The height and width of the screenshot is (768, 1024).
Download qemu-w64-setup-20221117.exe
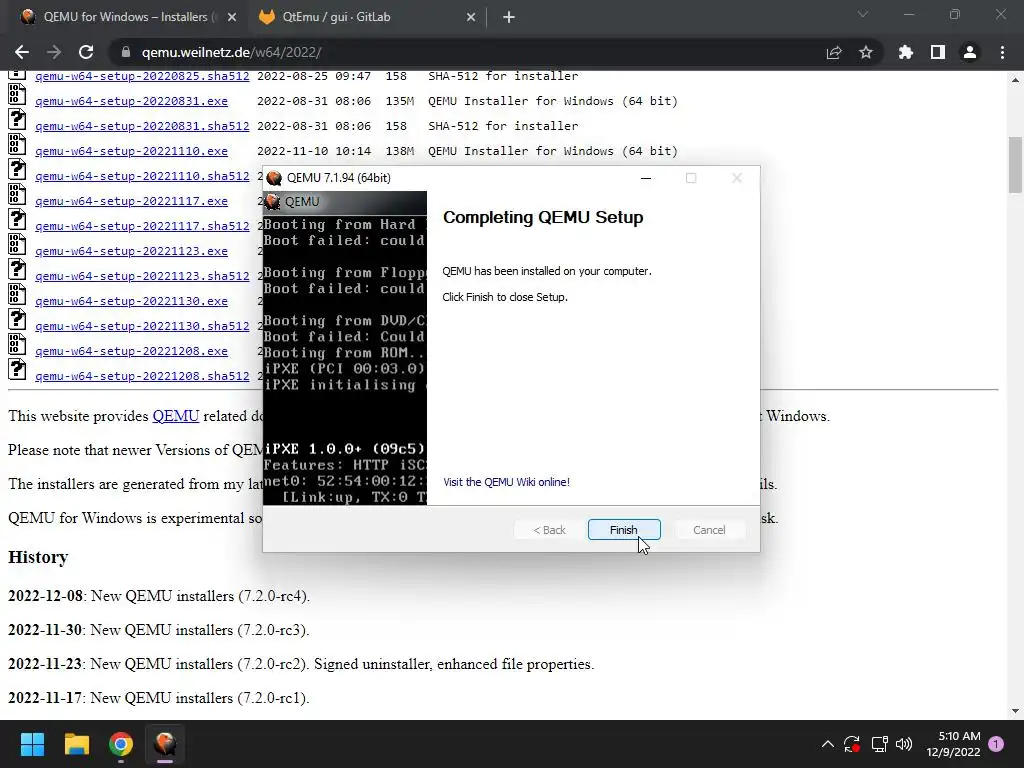pyautogui.click(x=131, y=201)
